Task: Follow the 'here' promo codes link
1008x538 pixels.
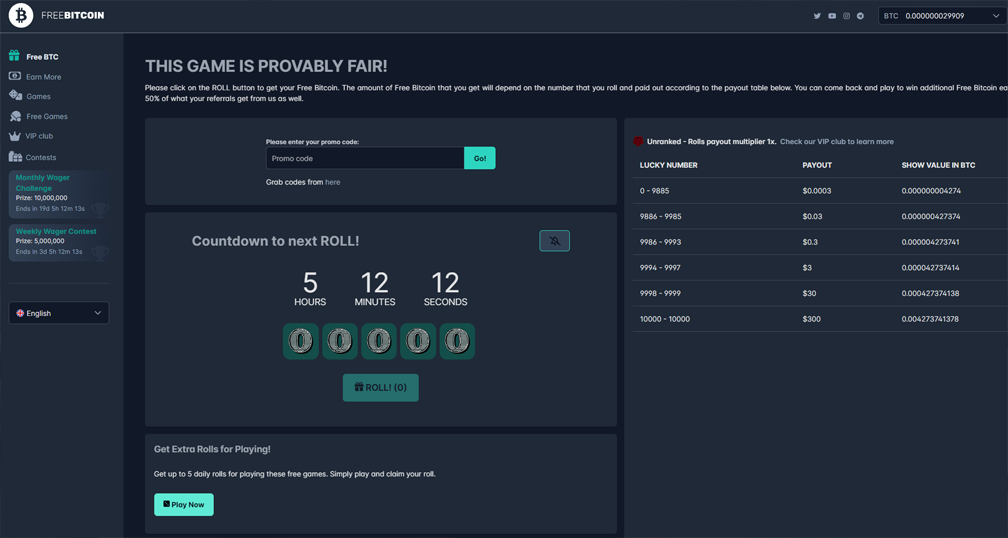Action: pos(332,183)
